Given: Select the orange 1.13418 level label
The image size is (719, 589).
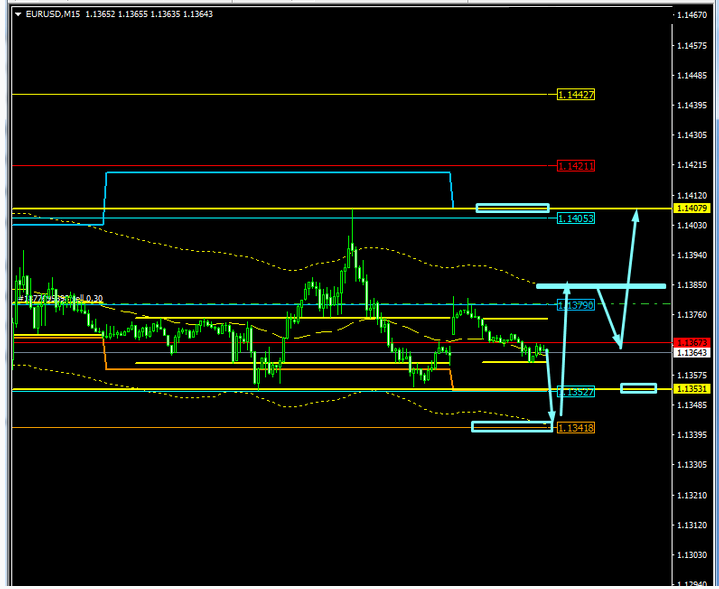Looking at the screenshot, I should pyautogui.click(x=576, y=428).
